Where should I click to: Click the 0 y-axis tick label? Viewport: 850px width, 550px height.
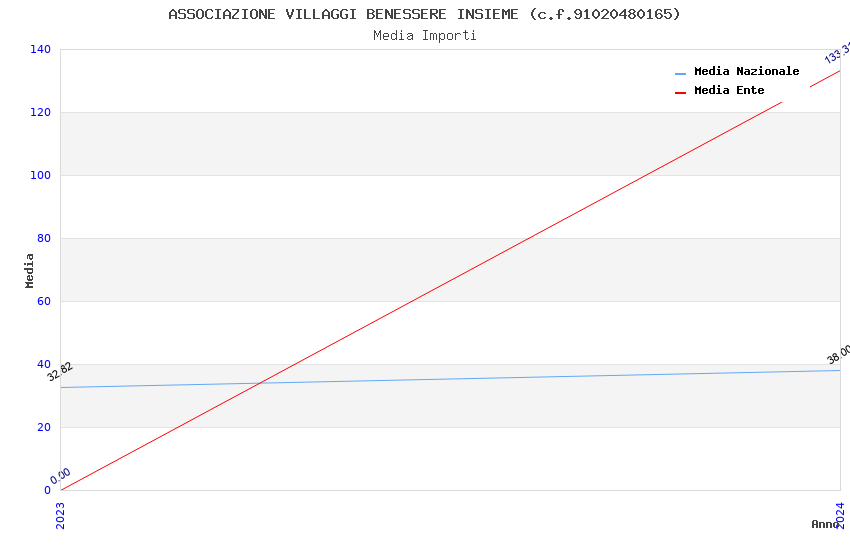click(47, 490)
